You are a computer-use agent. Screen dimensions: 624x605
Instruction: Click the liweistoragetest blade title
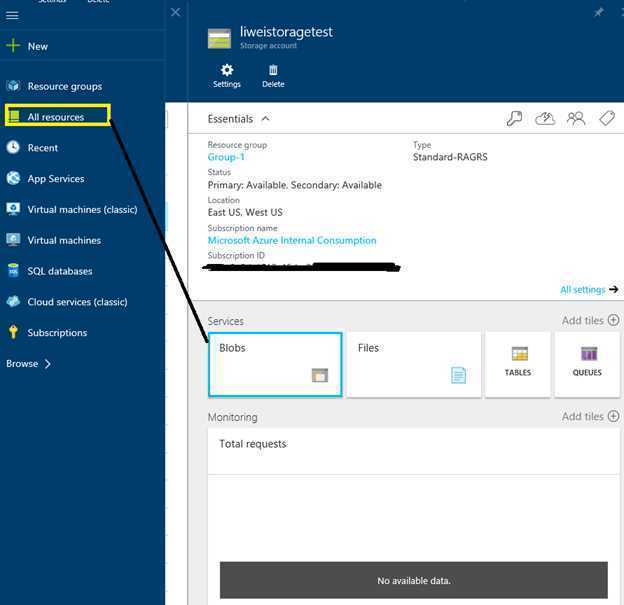click(x=286, y=32)
